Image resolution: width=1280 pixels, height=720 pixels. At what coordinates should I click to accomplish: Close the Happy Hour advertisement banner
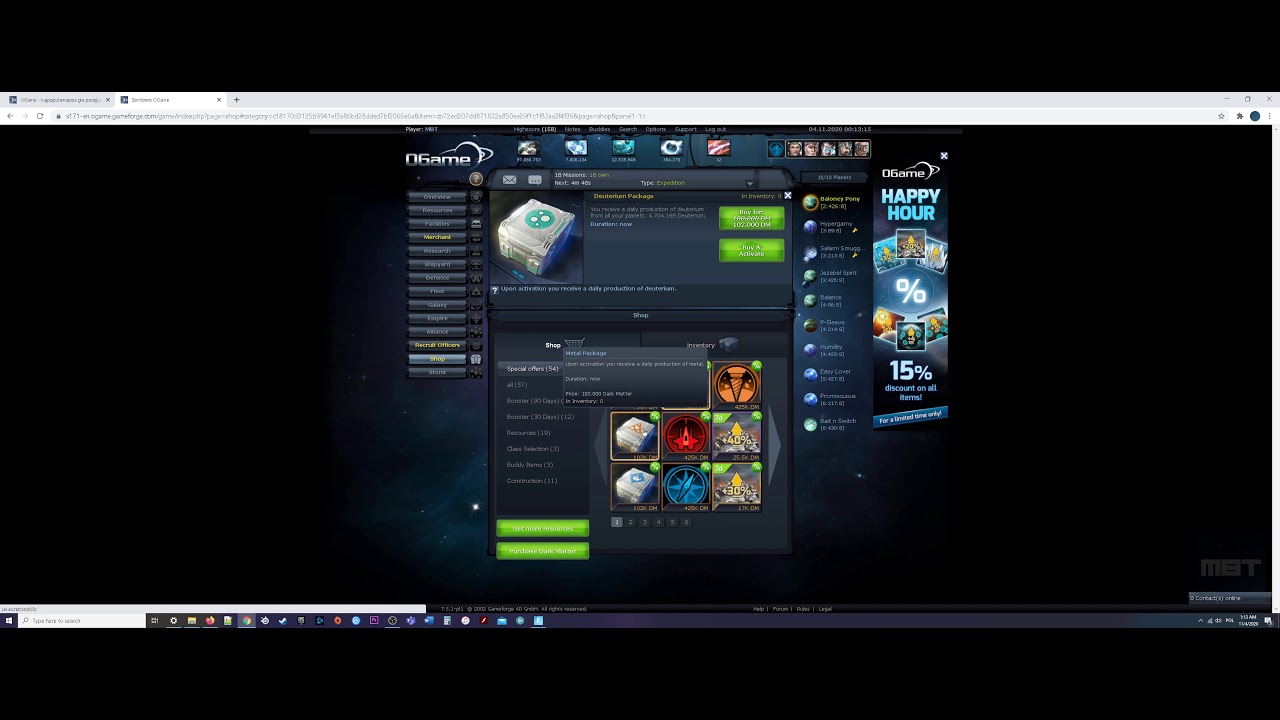tap(943, 156)
